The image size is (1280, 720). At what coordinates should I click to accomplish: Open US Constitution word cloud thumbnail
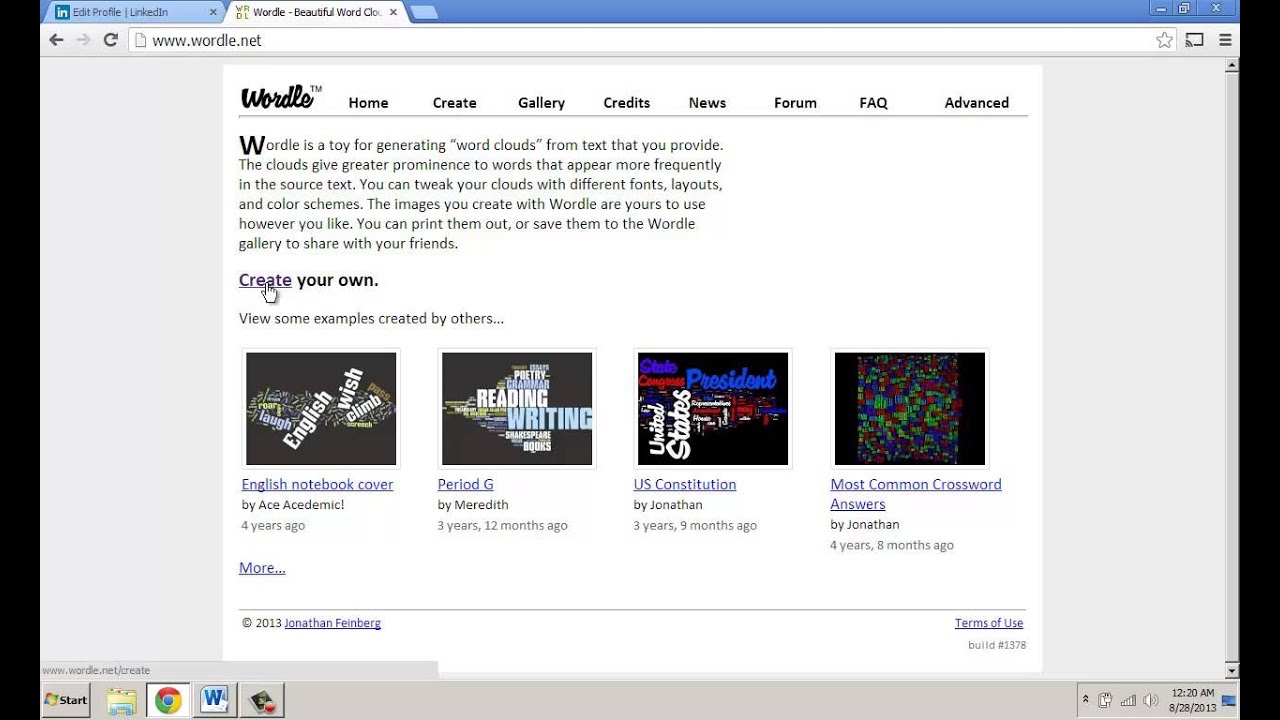(x=713, y=408)
